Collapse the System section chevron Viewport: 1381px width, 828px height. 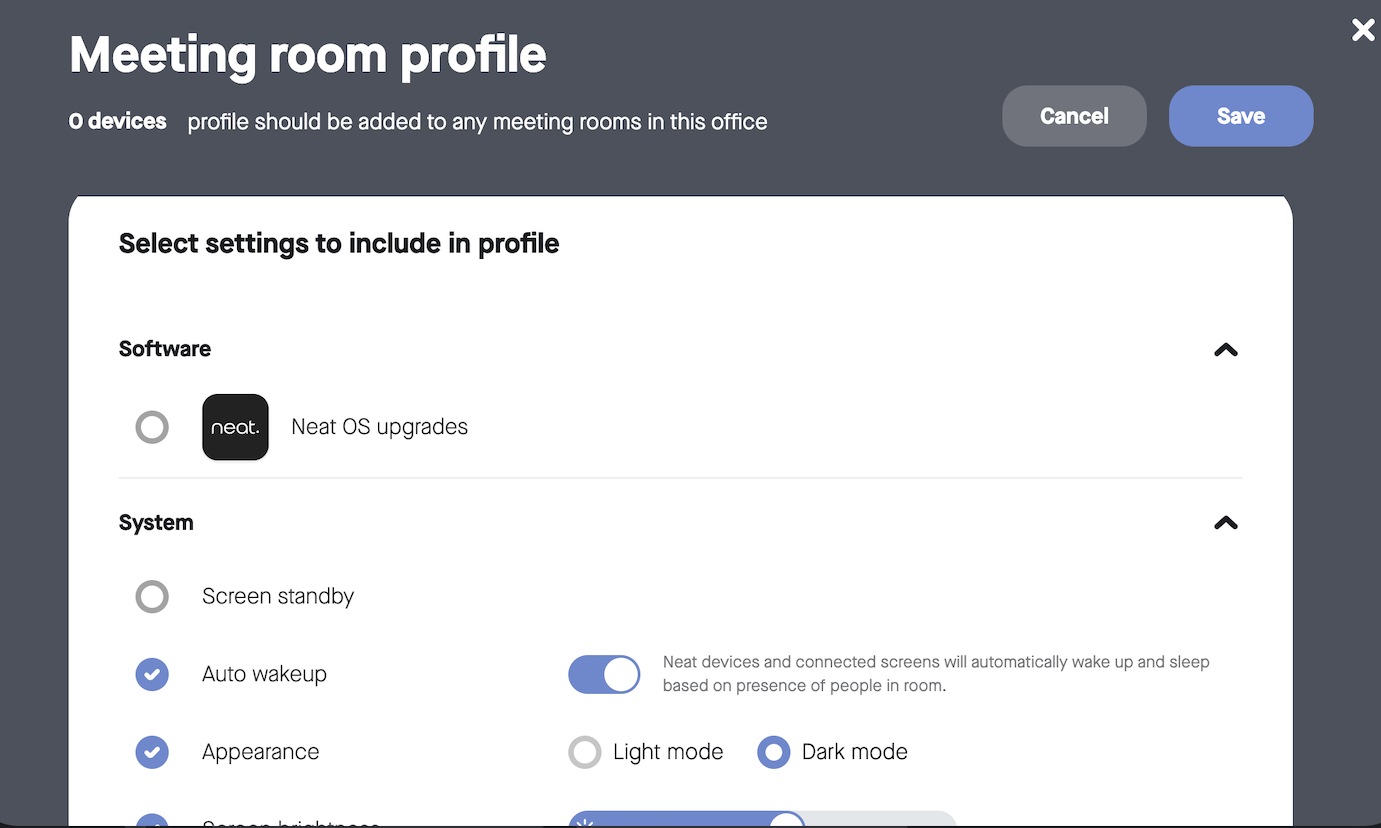click(1225, 523)
